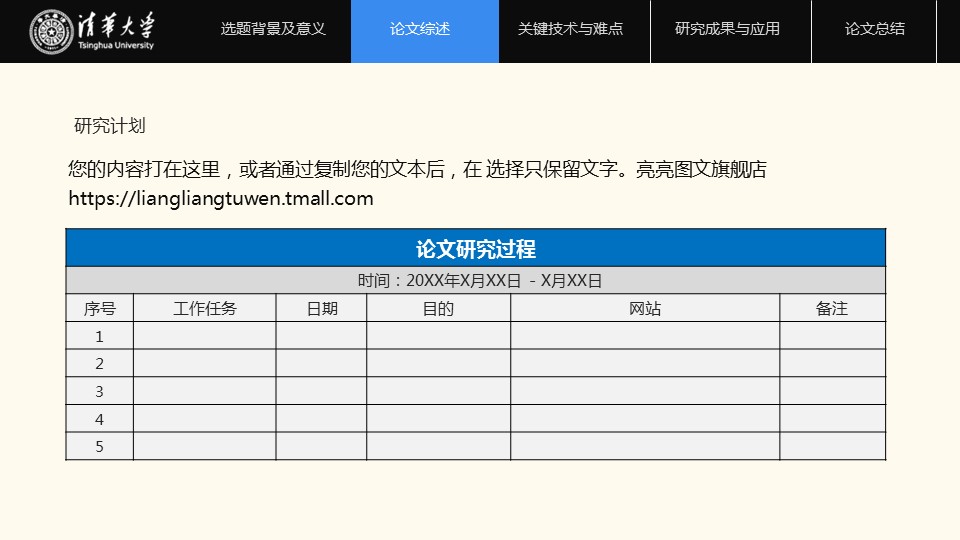This screenshot has height=540, width=960.
Task: Click the 研究计划 heading text
Action: (x=110, y=126)
